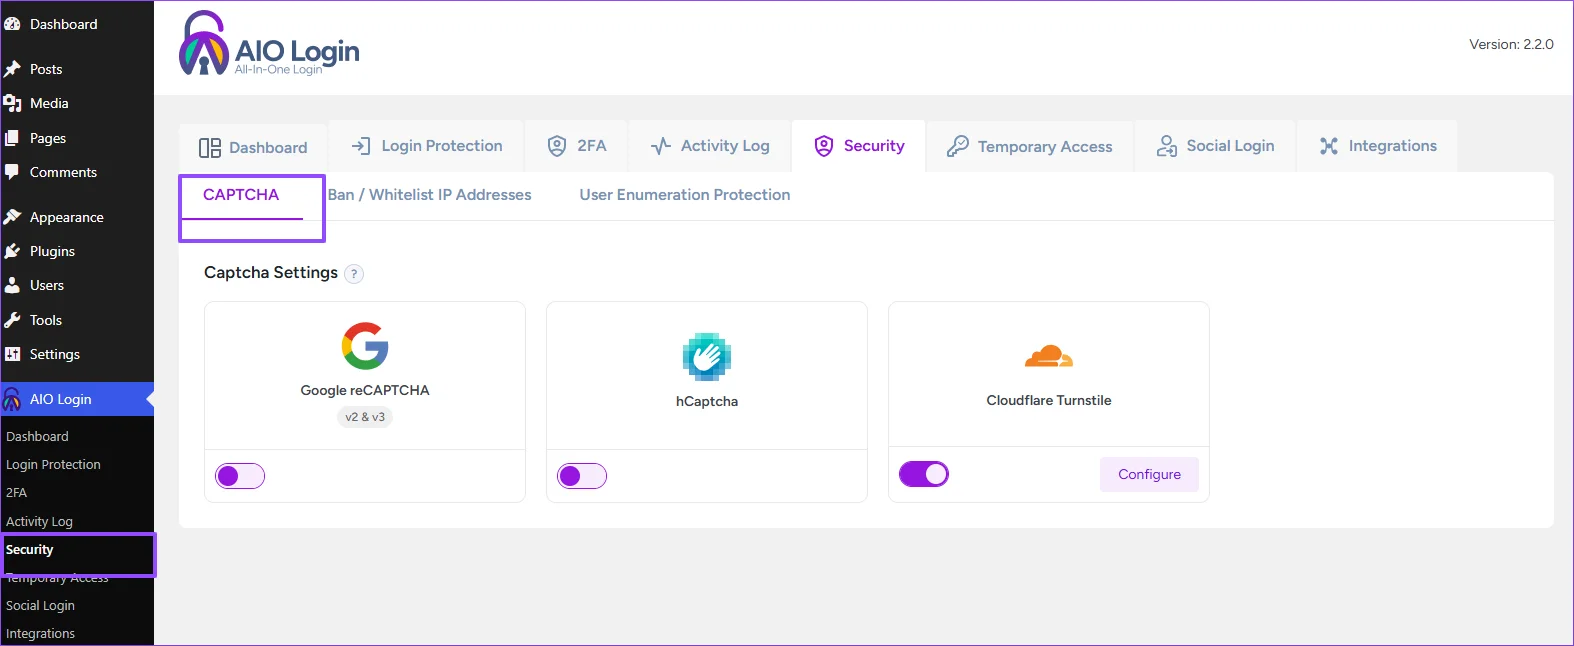Click the Captcha Settings help question icon
The width and height of the screenshot is (1574, 646).
tap(354, 274)
